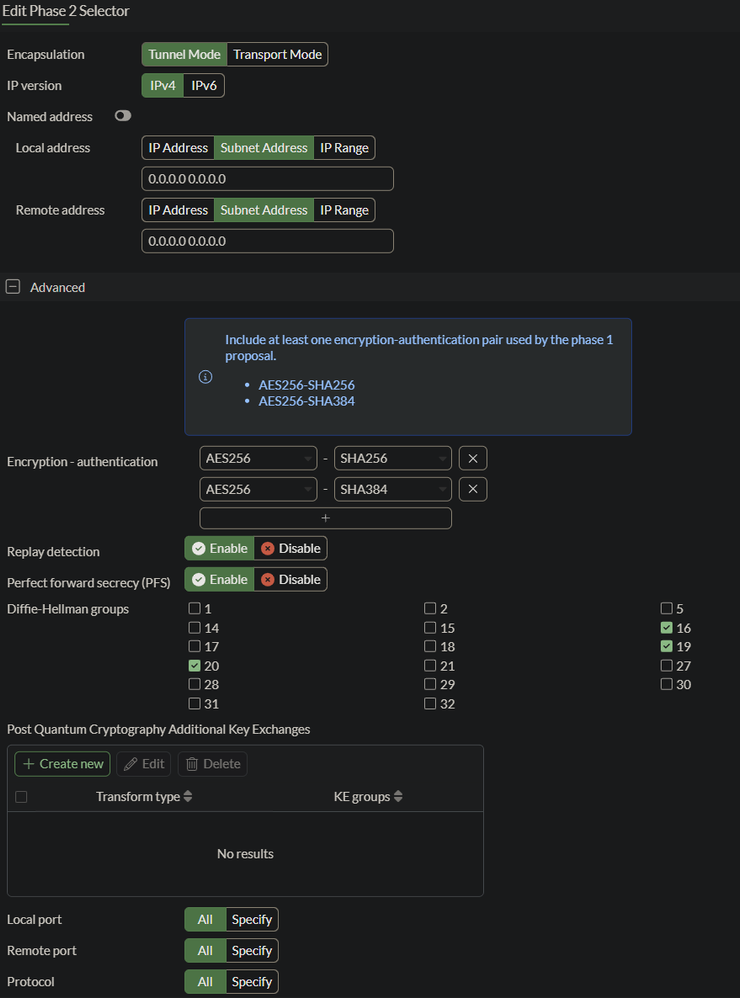Viewport: 740px width, 998px height.
Task: Add a new encryption-authentication pair
Action: click(325, 518)
